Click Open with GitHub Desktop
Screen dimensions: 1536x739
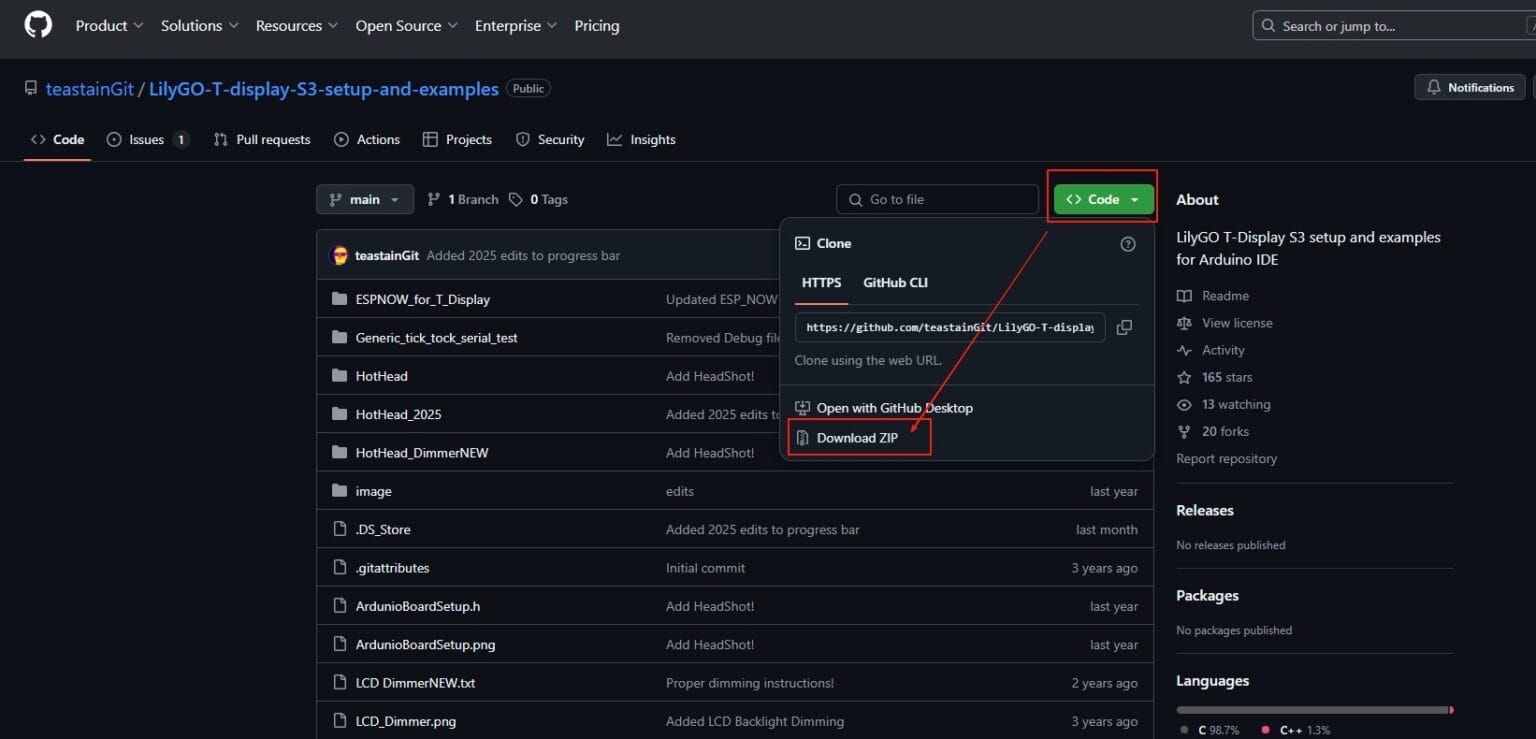[893, 408]
